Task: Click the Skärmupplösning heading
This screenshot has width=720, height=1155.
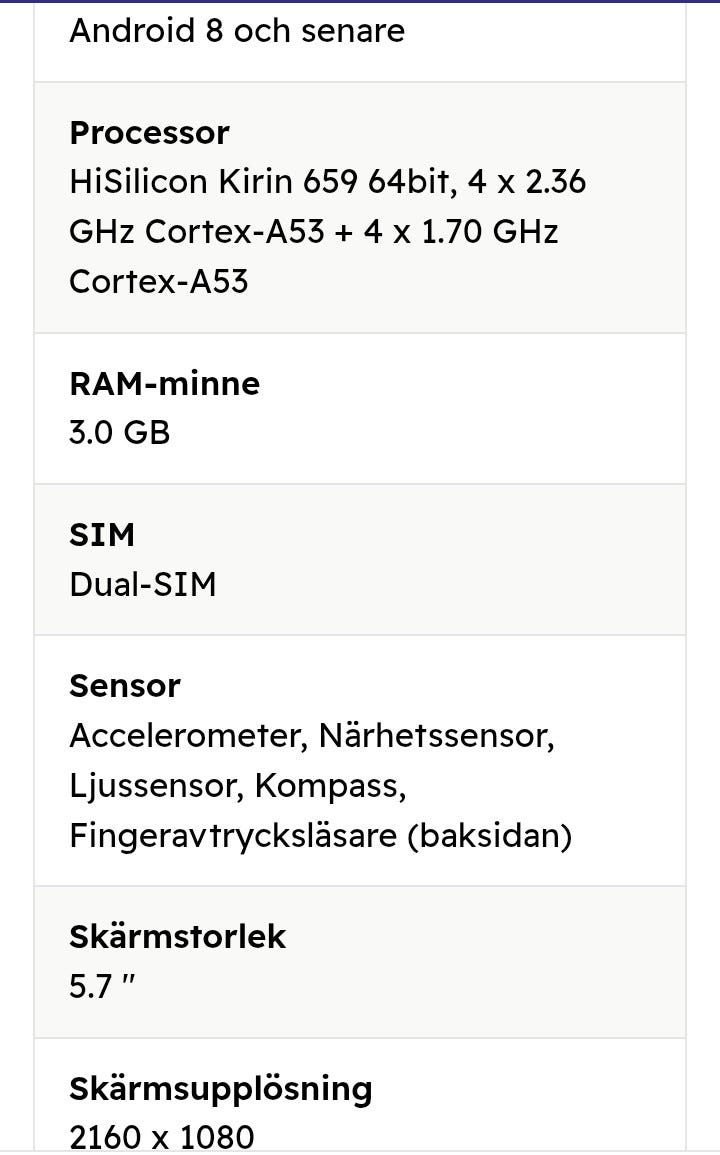Action: click(x=220, y=1088)
